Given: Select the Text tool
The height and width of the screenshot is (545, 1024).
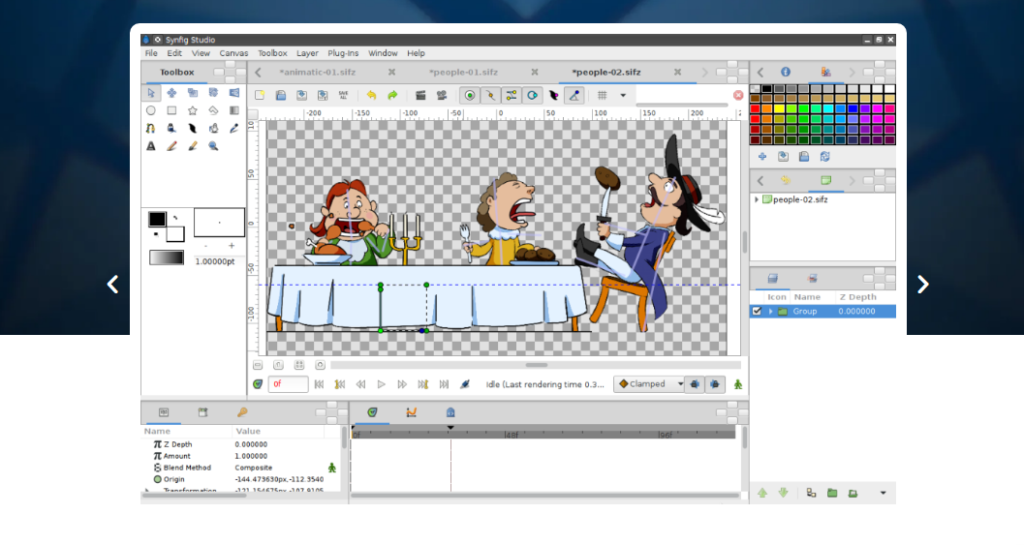Looking at the screenshot, I should click(151, 146).
